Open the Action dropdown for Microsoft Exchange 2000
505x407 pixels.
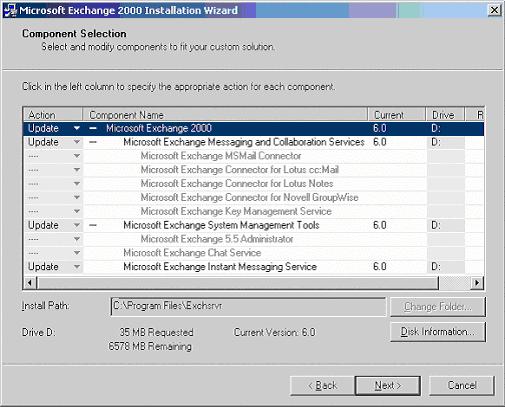(x=77, y=128)
